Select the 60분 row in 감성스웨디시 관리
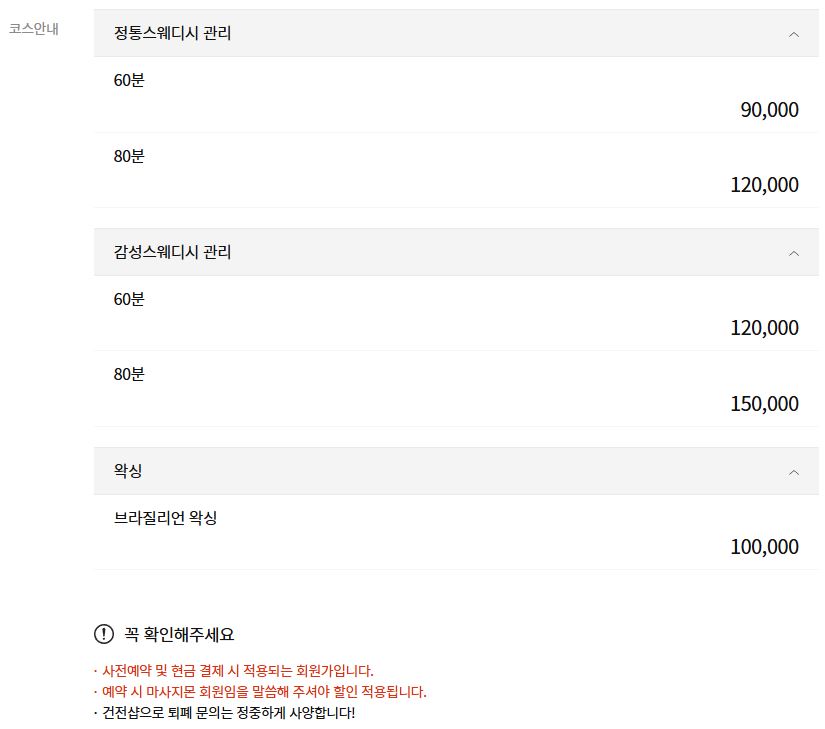 click(x=126, y=299)
